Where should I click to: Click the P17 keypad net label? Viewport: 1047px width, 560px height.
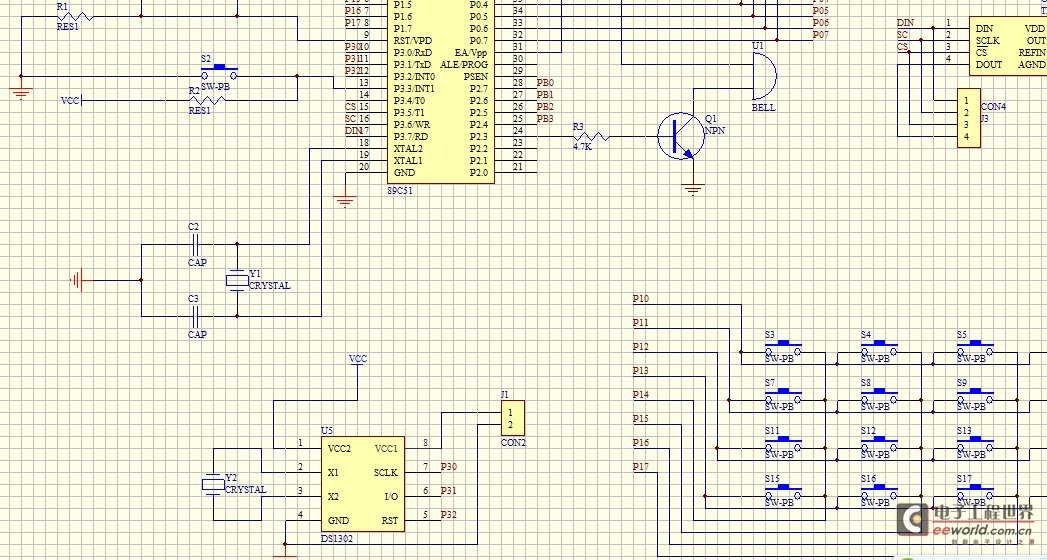(x=640, y=467)
